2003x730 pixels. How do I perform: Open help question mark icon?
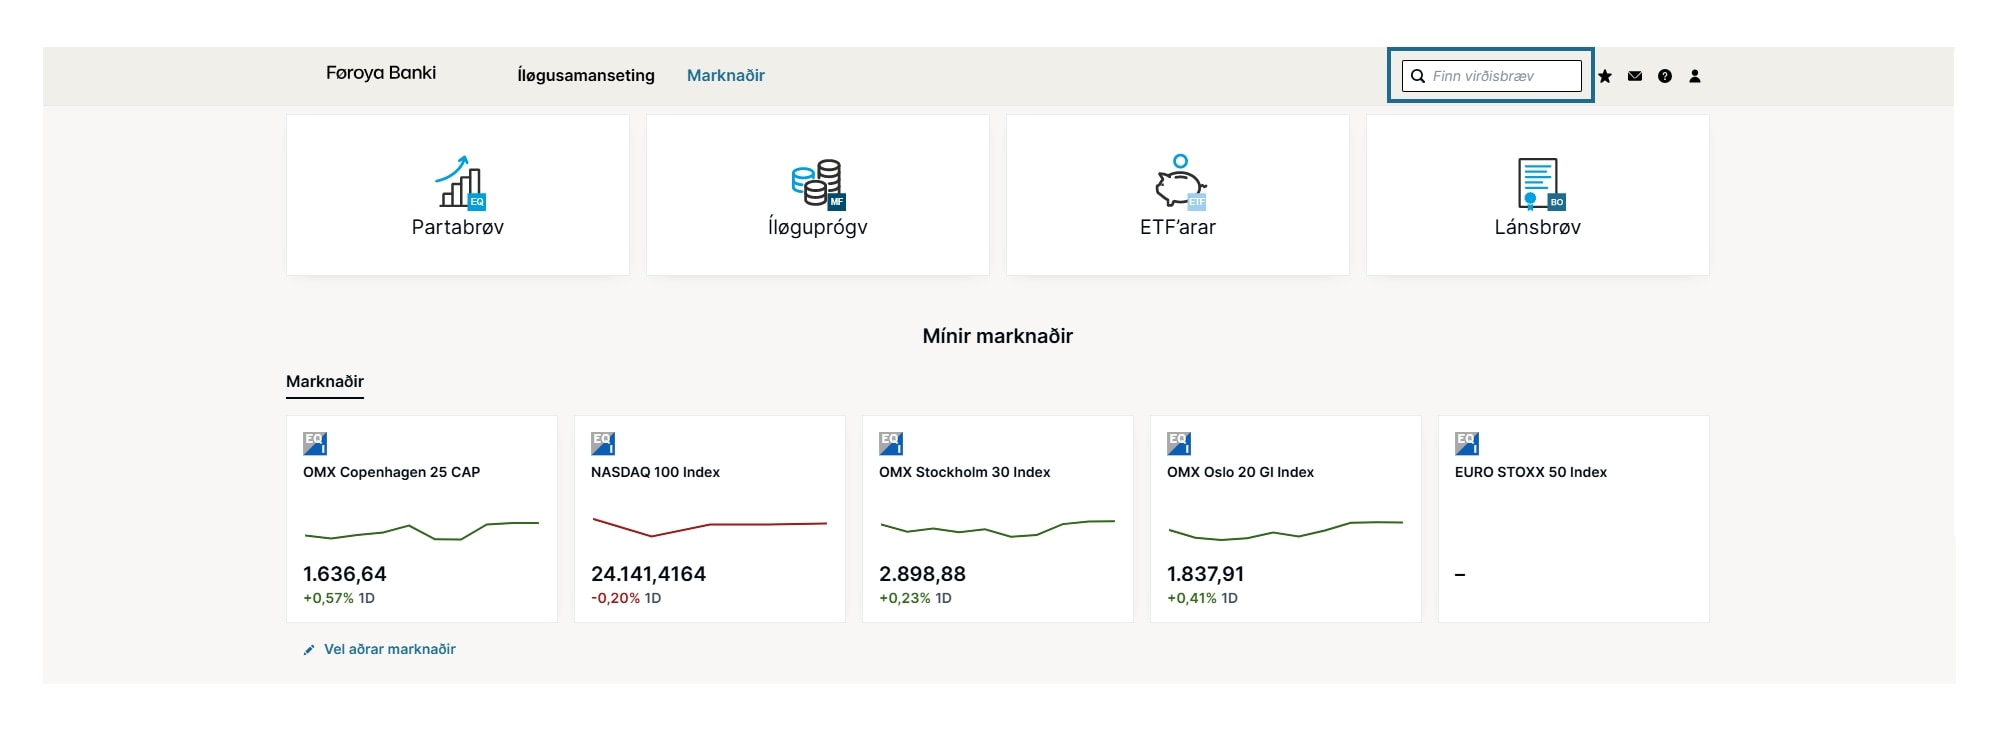1665,76
